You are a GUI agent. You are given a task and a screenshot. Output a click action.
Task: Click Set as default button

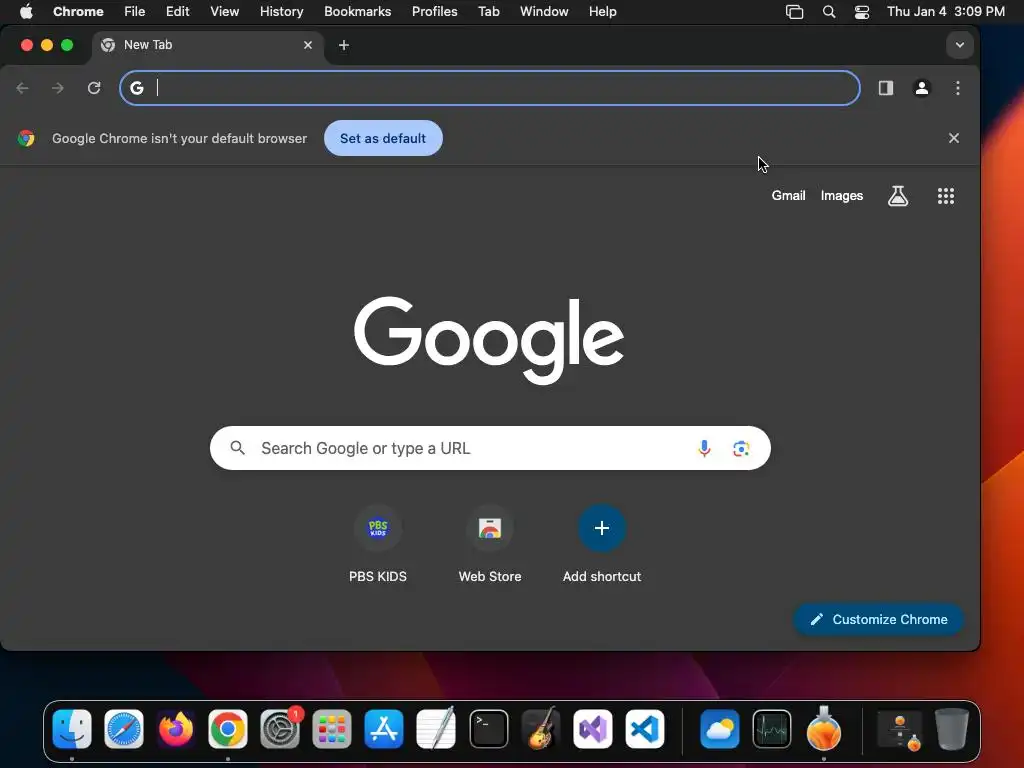pyautogui.click(x=383, y=138)
